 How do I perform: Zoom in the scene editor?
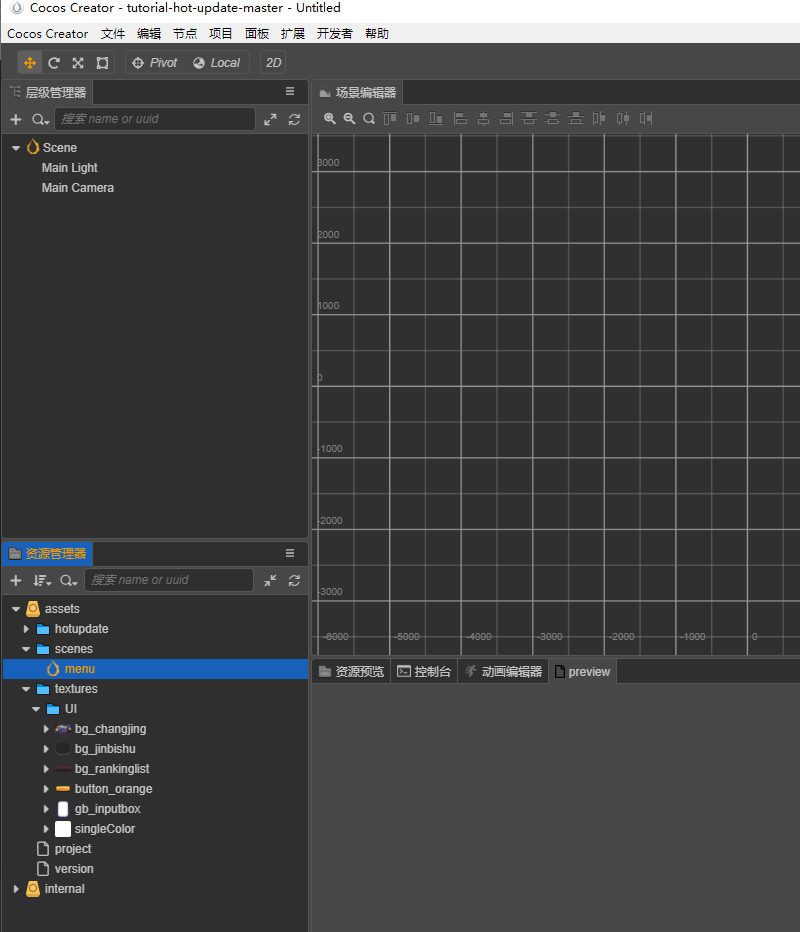click(329, 118)
